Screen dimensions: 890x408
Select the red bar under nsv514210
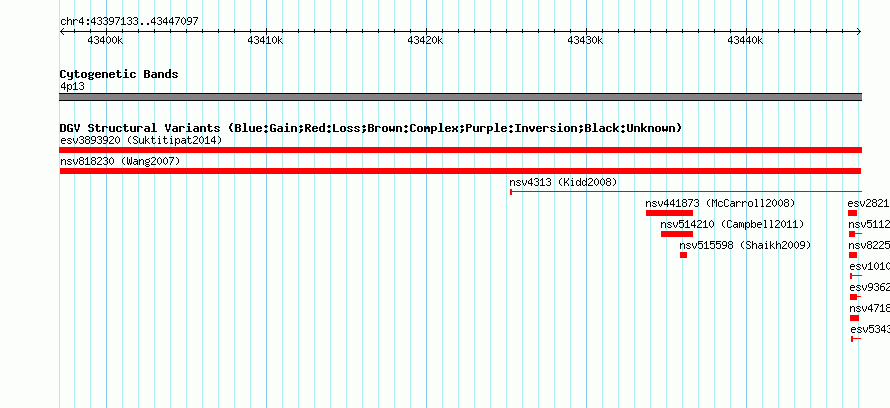[677, 234]
